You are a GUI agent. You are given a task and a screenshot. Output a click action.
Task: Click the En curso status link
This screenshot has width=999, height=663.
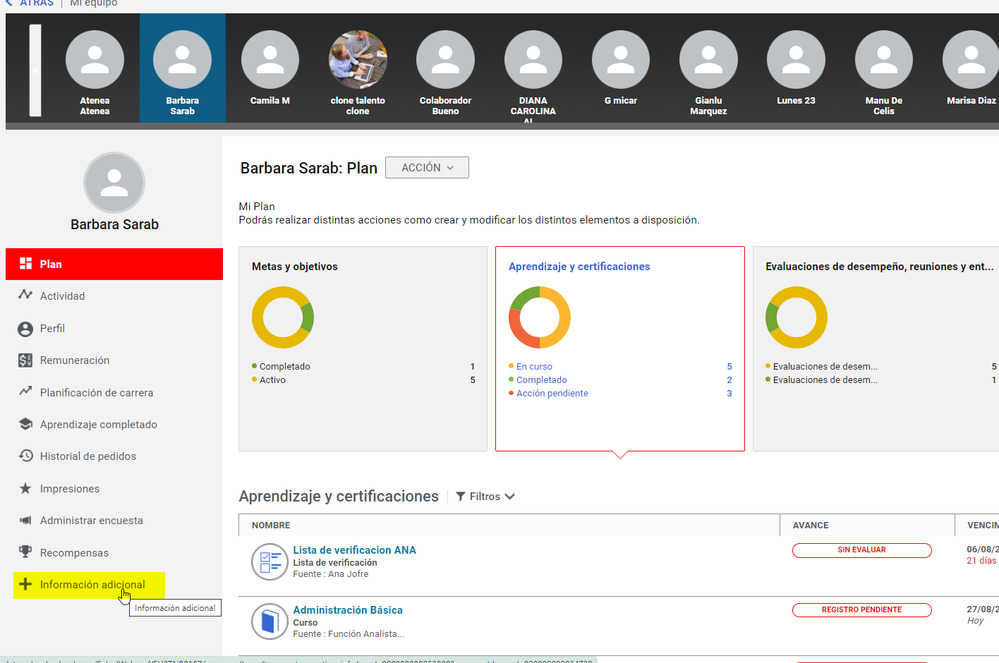534,367
